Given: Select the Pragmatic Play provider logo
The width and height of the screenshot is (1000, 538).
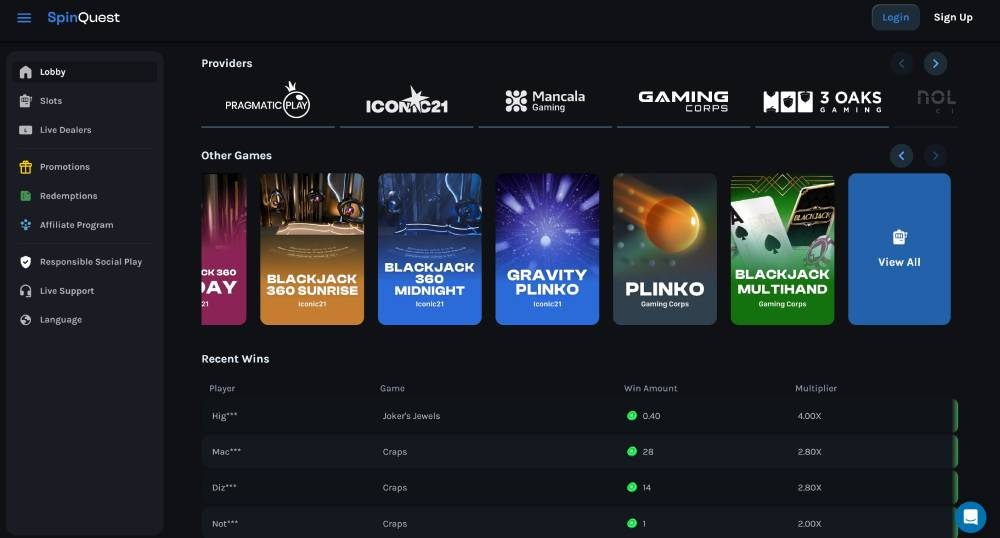Looking at the screenshot, I should point(268,102).
